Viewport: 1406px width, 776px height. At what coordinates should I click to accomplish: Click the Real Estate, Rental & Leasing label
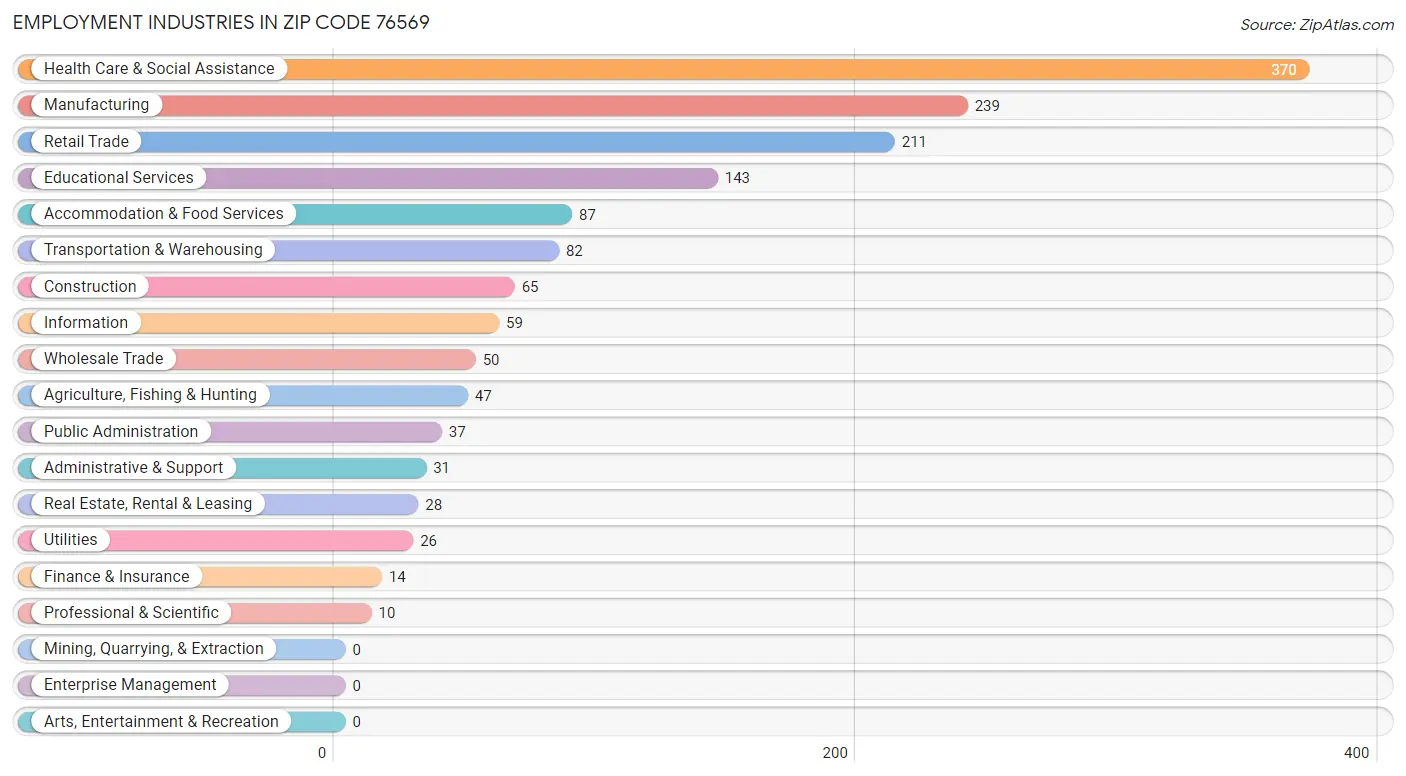pyautogui.click(x=148, y=504)
